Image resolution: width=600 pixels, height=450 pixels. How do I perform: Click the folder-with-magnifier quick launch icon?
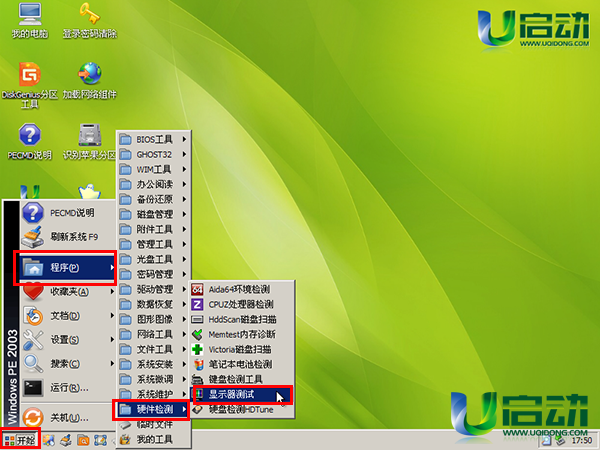click(83, 440)
